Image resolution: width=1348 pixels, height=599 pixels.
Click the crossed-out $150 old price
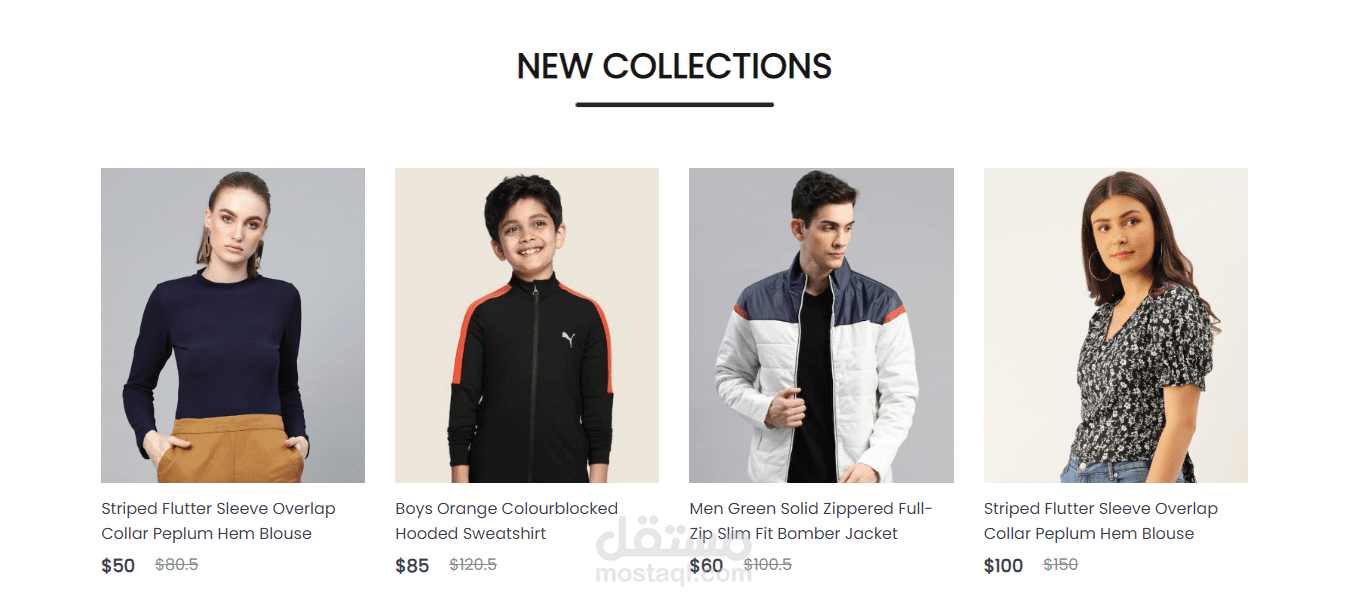pos(1061,565)
